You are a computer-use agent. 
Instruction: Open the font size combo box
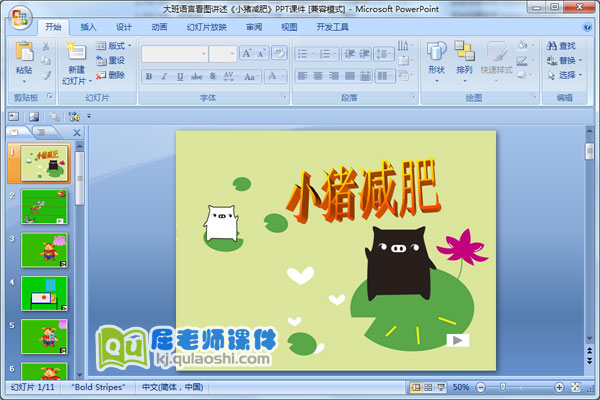tap(223, 54)
